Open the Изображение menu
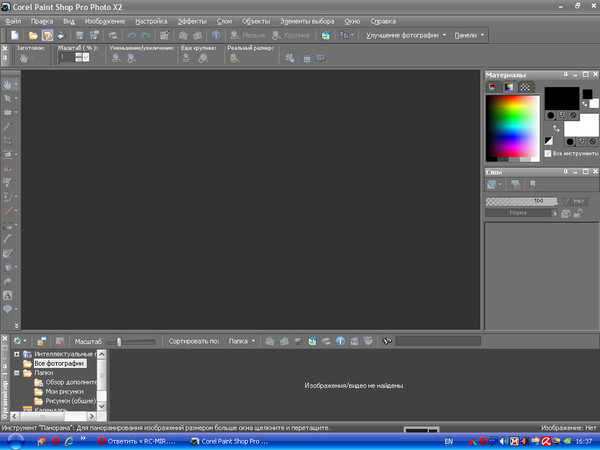Image resolution: width=600 pixels, height=450 pixels. point(105,21)
